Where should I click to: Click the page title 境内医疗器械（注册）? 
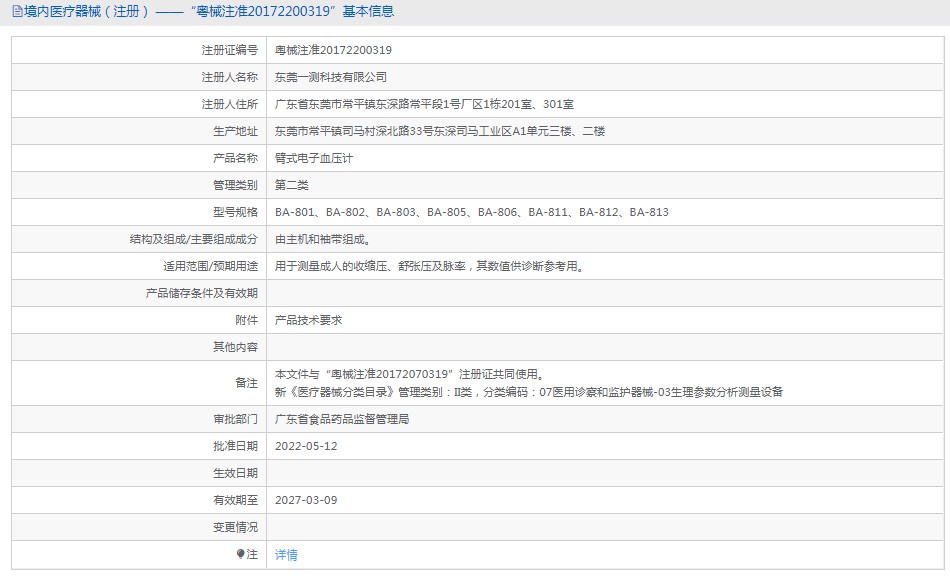tap(87, 12)
